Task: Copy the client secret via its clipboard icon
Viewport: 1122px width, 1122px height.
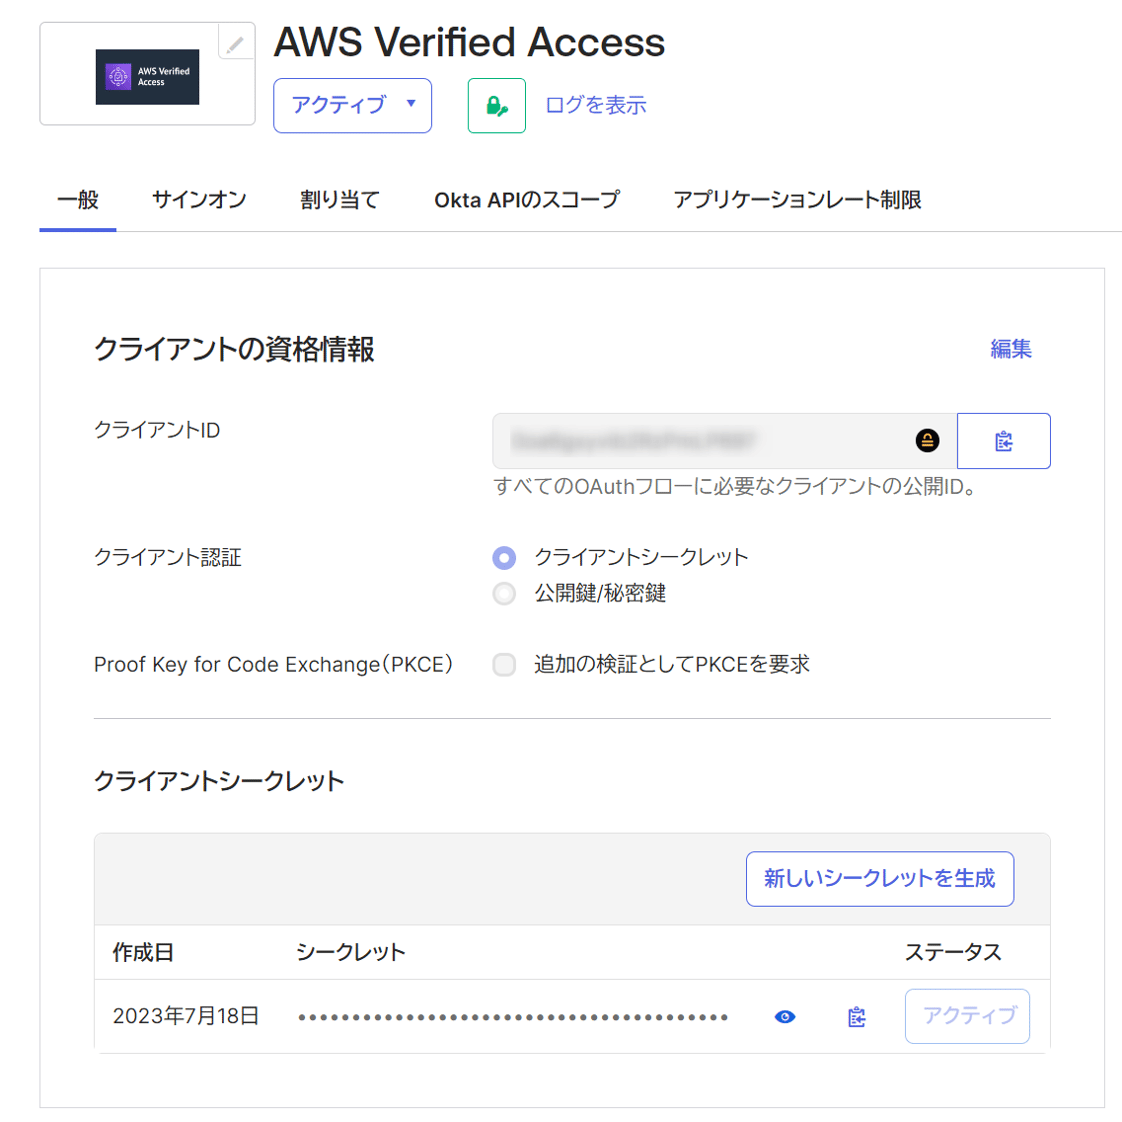Action: click(x=854, y=1016)
